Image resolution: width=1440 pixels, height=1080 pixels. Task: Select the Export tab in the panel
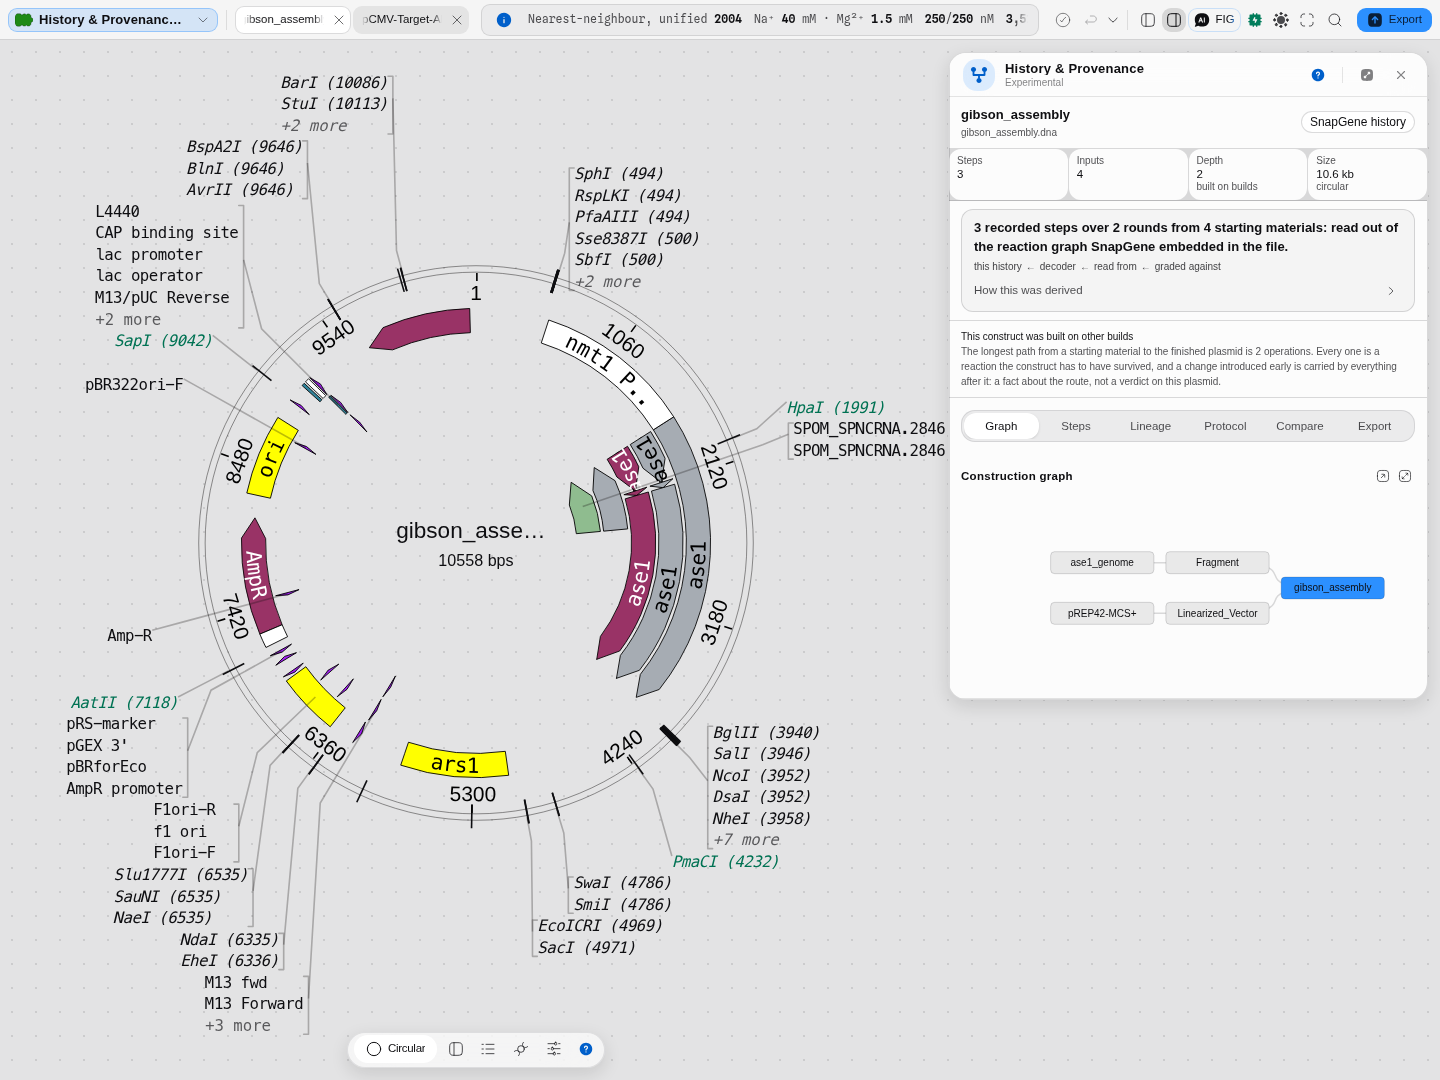[x=1374, y=426]
